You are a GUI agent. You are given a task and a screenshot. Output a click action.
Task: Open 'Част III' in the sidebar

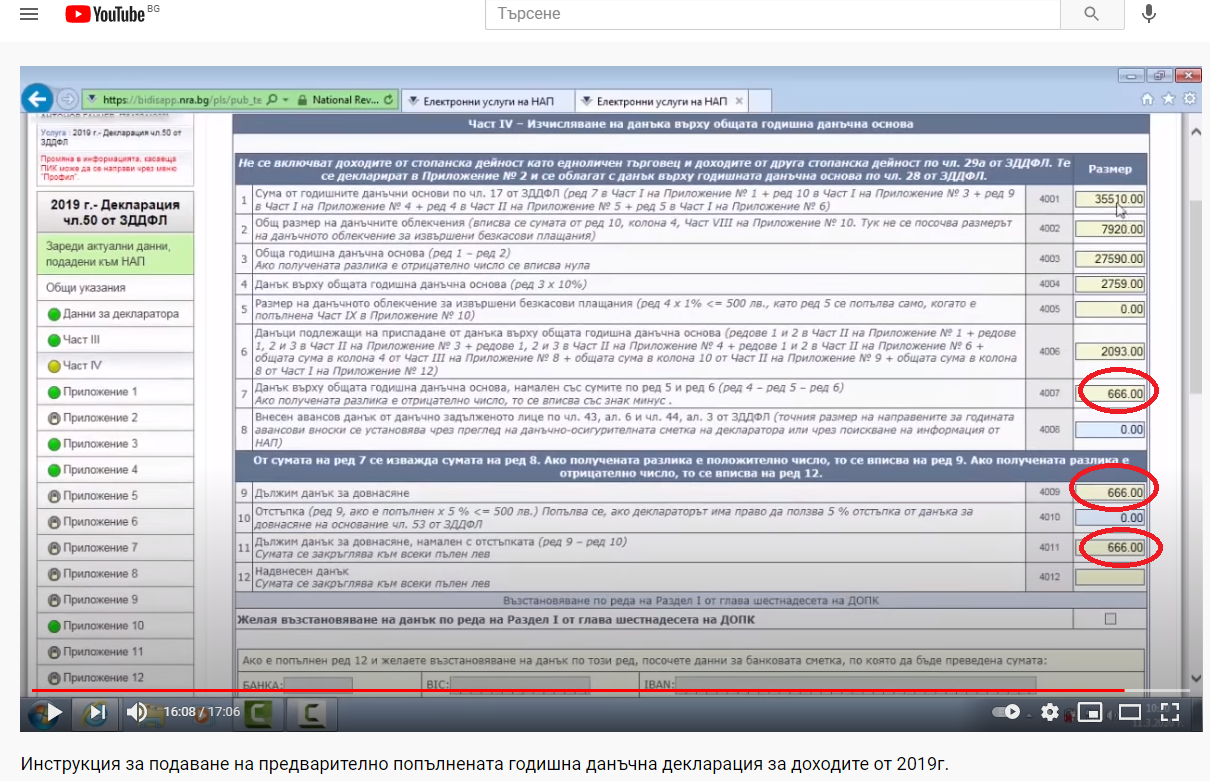pos(115,340)
